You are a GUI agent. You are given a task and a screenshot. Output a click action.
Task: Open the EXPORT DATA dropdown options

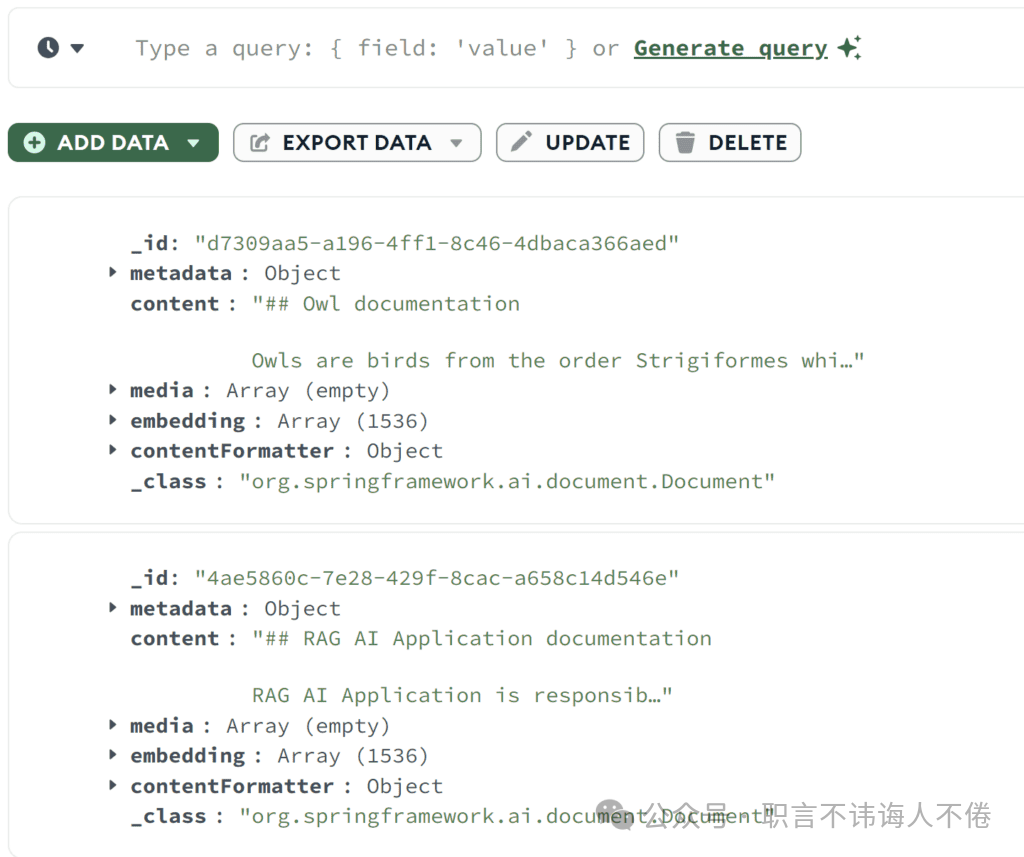(x=458, y=142)
